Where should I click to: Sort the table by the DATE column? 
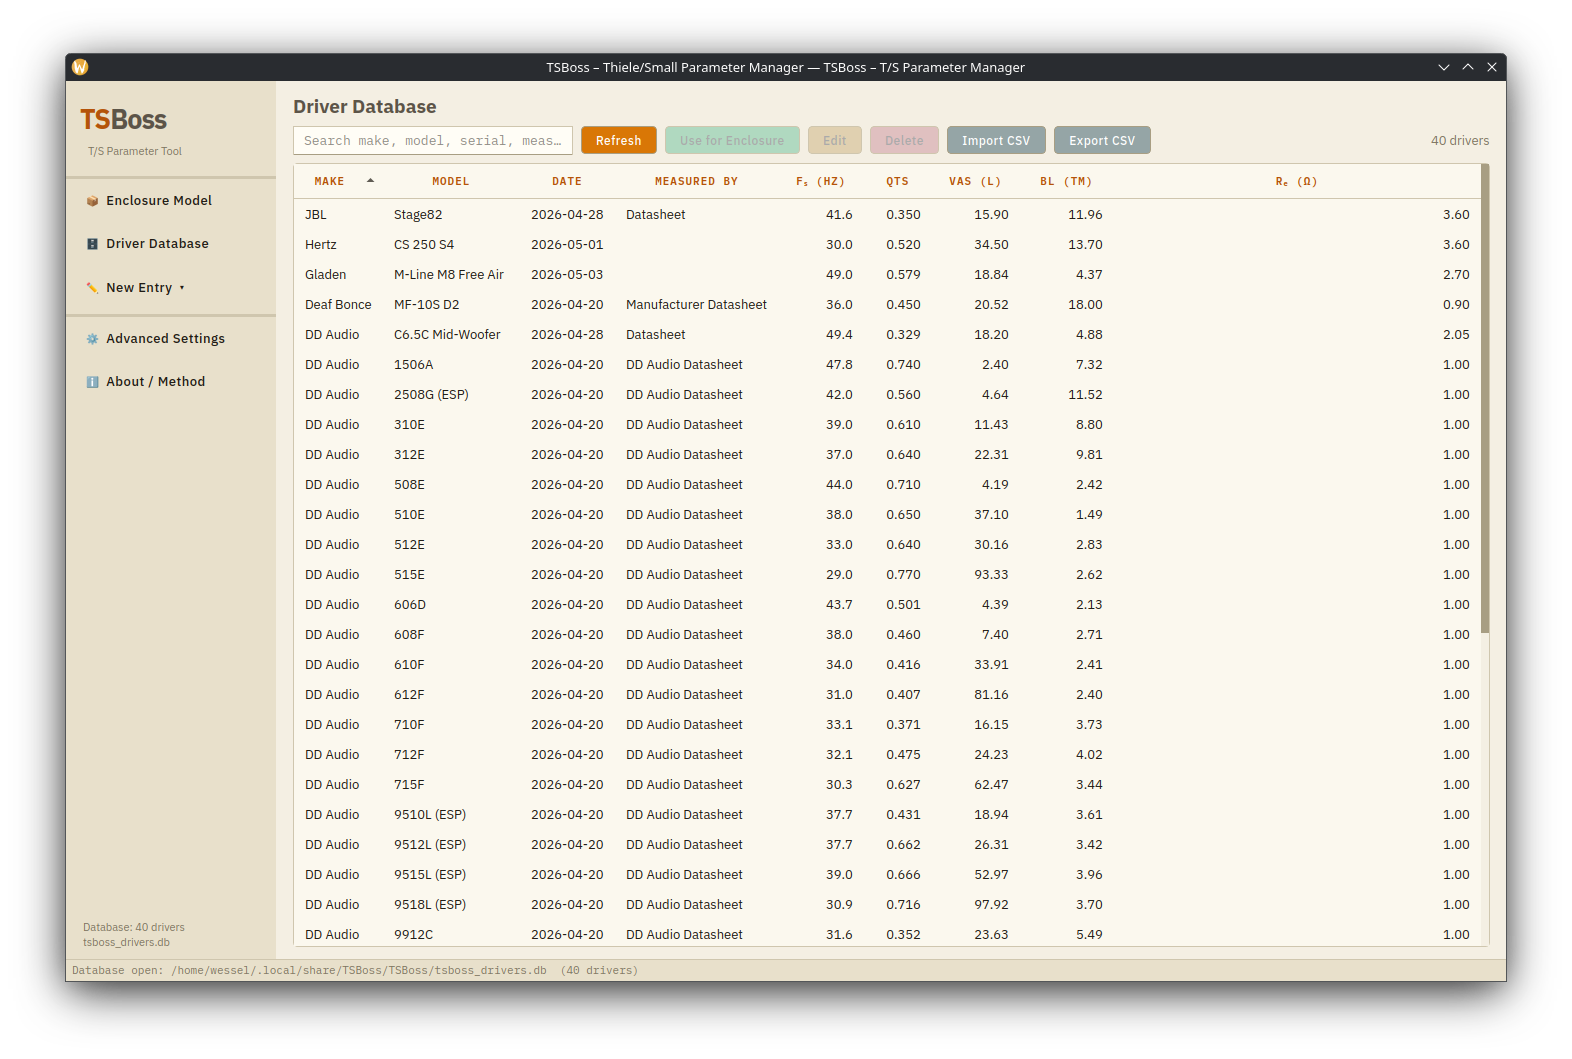coord(567,182)
